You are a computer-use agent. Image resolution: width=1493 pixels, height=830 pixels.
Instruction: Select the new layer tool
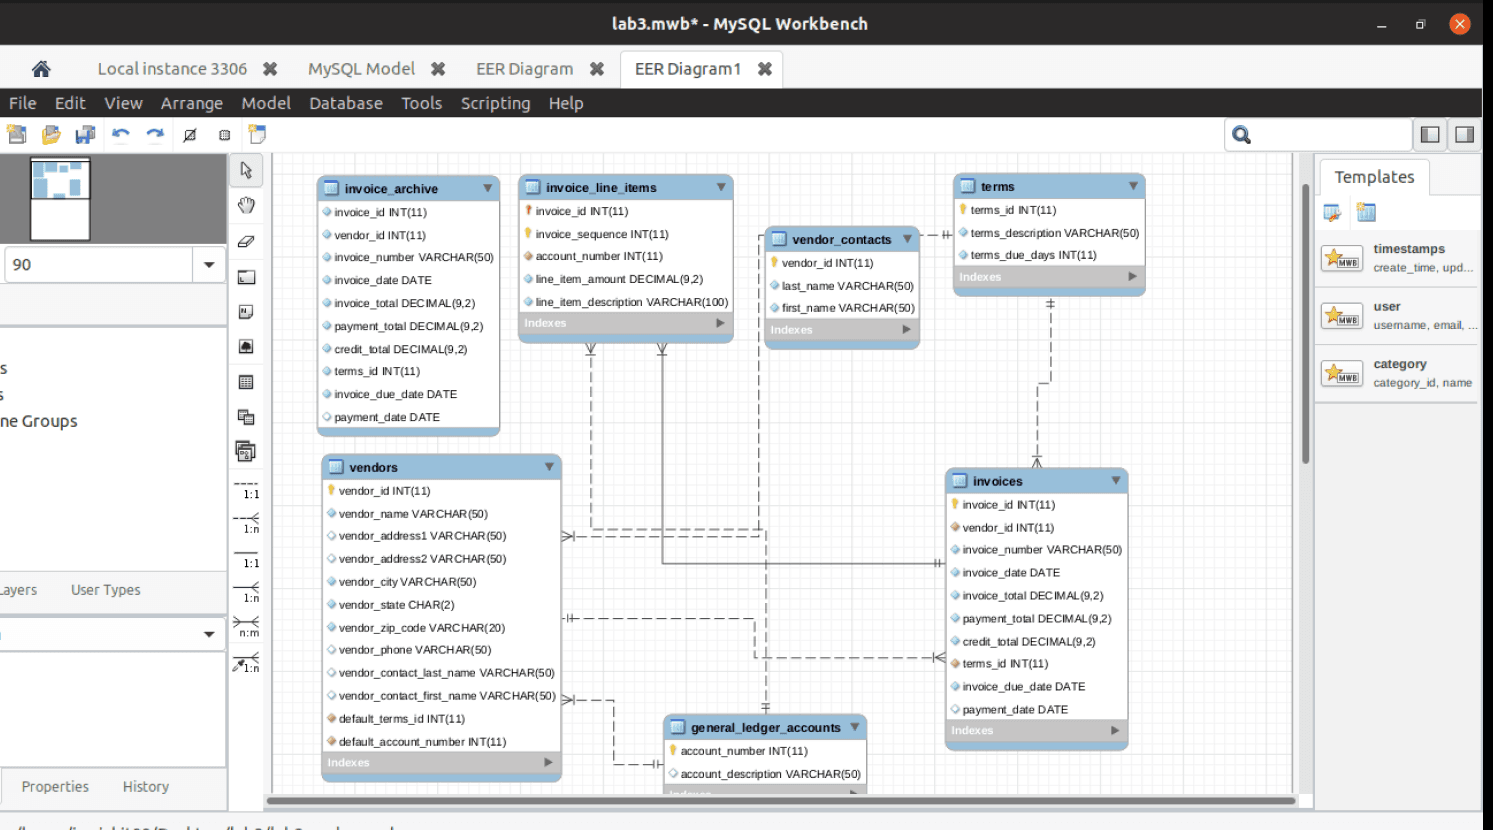tap(246, 277)
